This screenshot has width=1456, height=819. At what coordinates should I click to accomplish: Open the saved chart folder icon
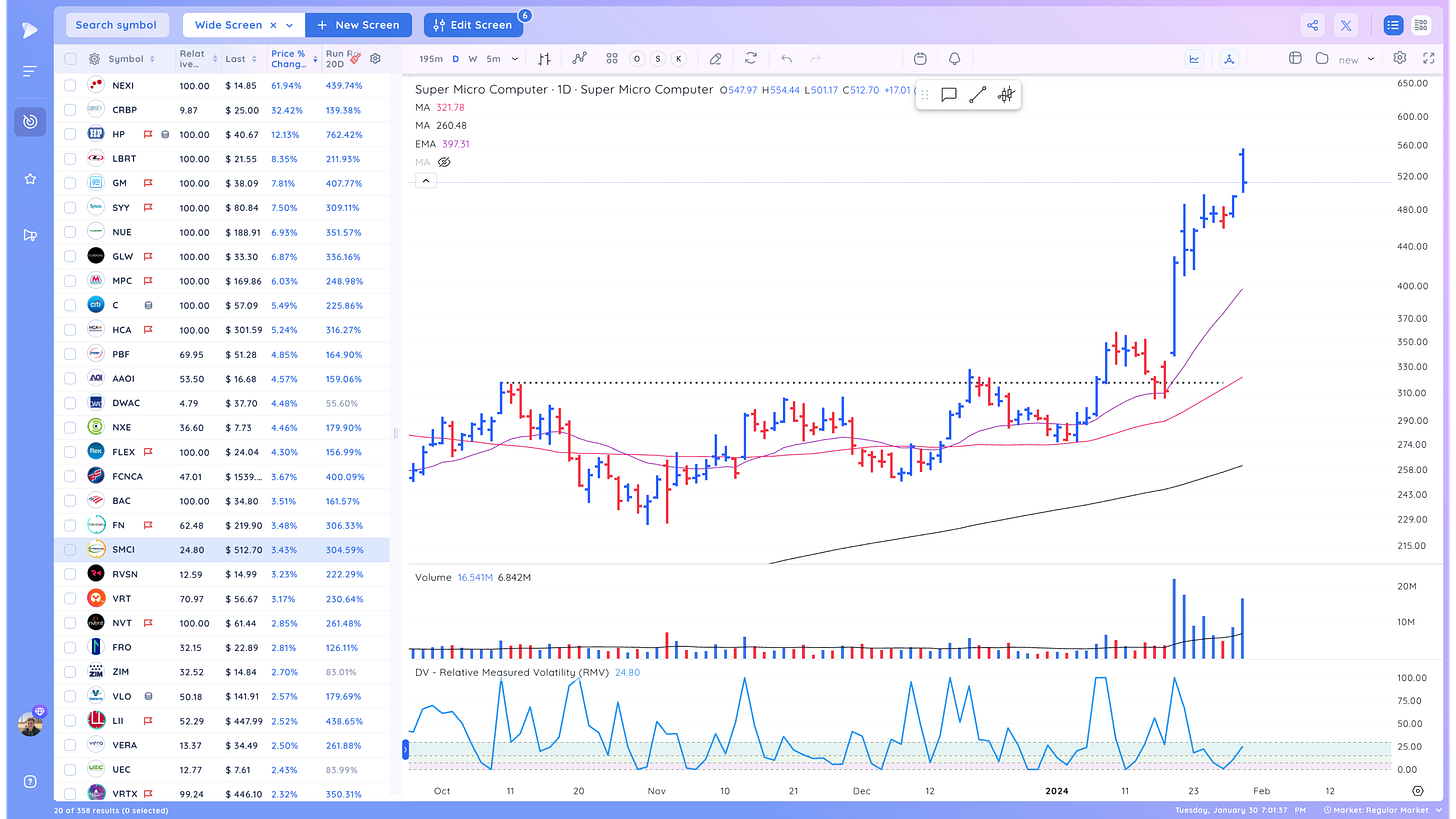[x=1321, y=59]
